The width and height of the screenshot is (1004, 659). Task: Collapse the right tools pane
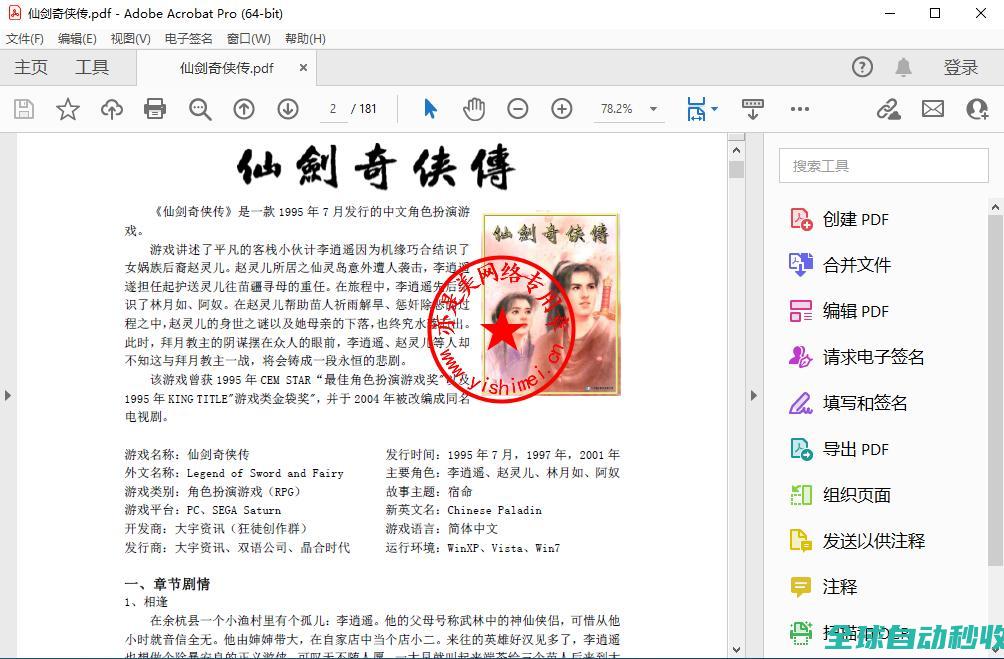tap(754, 395)
